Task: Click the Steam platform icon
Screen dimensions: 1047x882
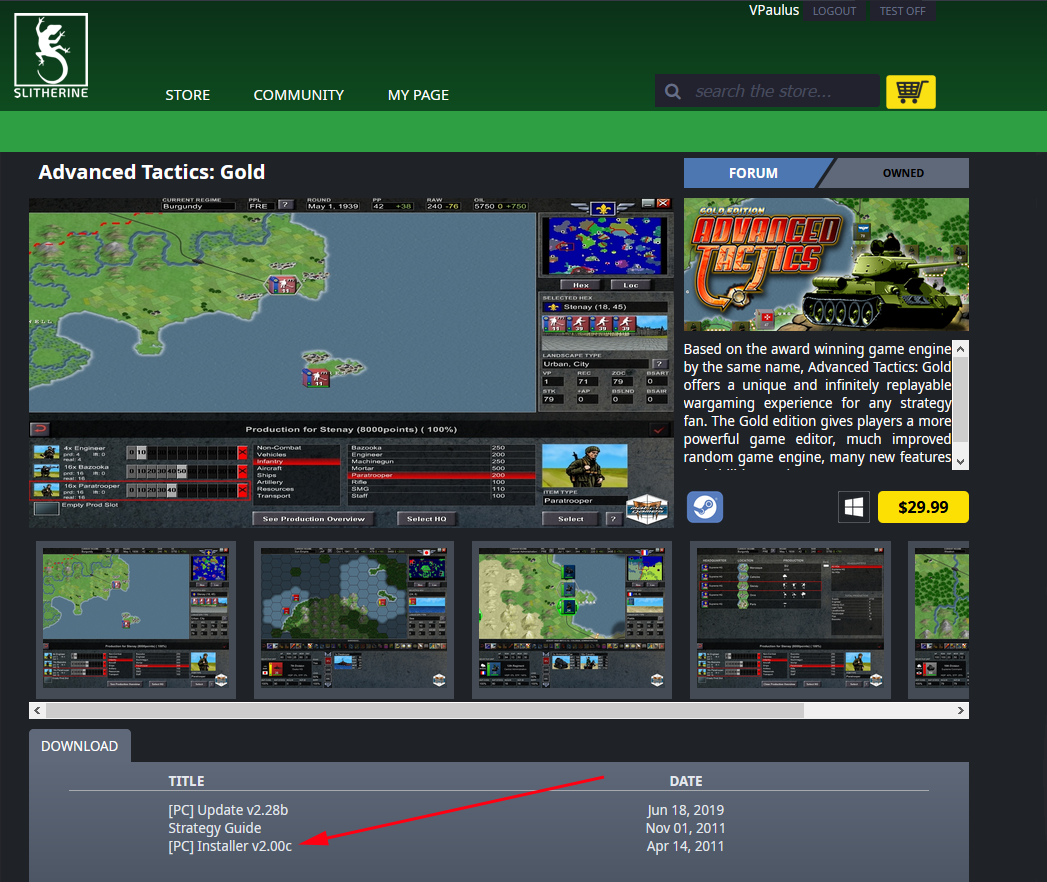Action: click(x=705, y=507)
